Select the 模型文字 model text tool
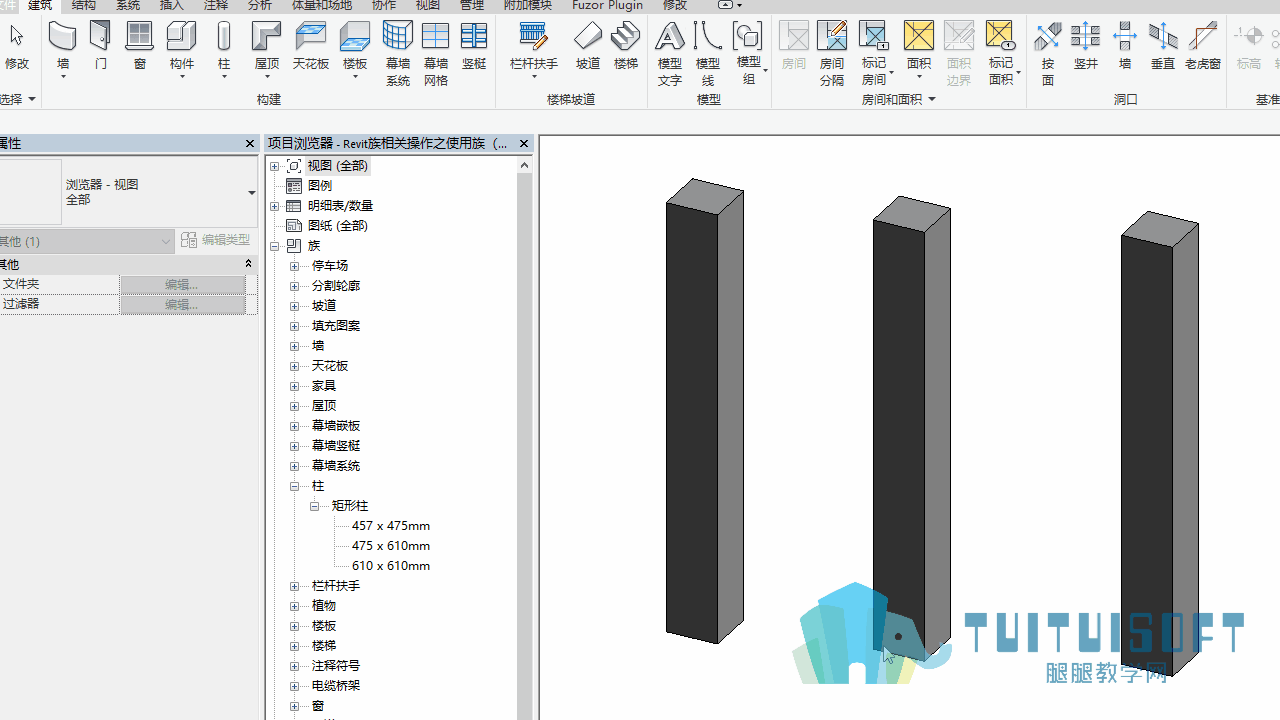Screen dimensions: 1280x720 coord(670,52)
